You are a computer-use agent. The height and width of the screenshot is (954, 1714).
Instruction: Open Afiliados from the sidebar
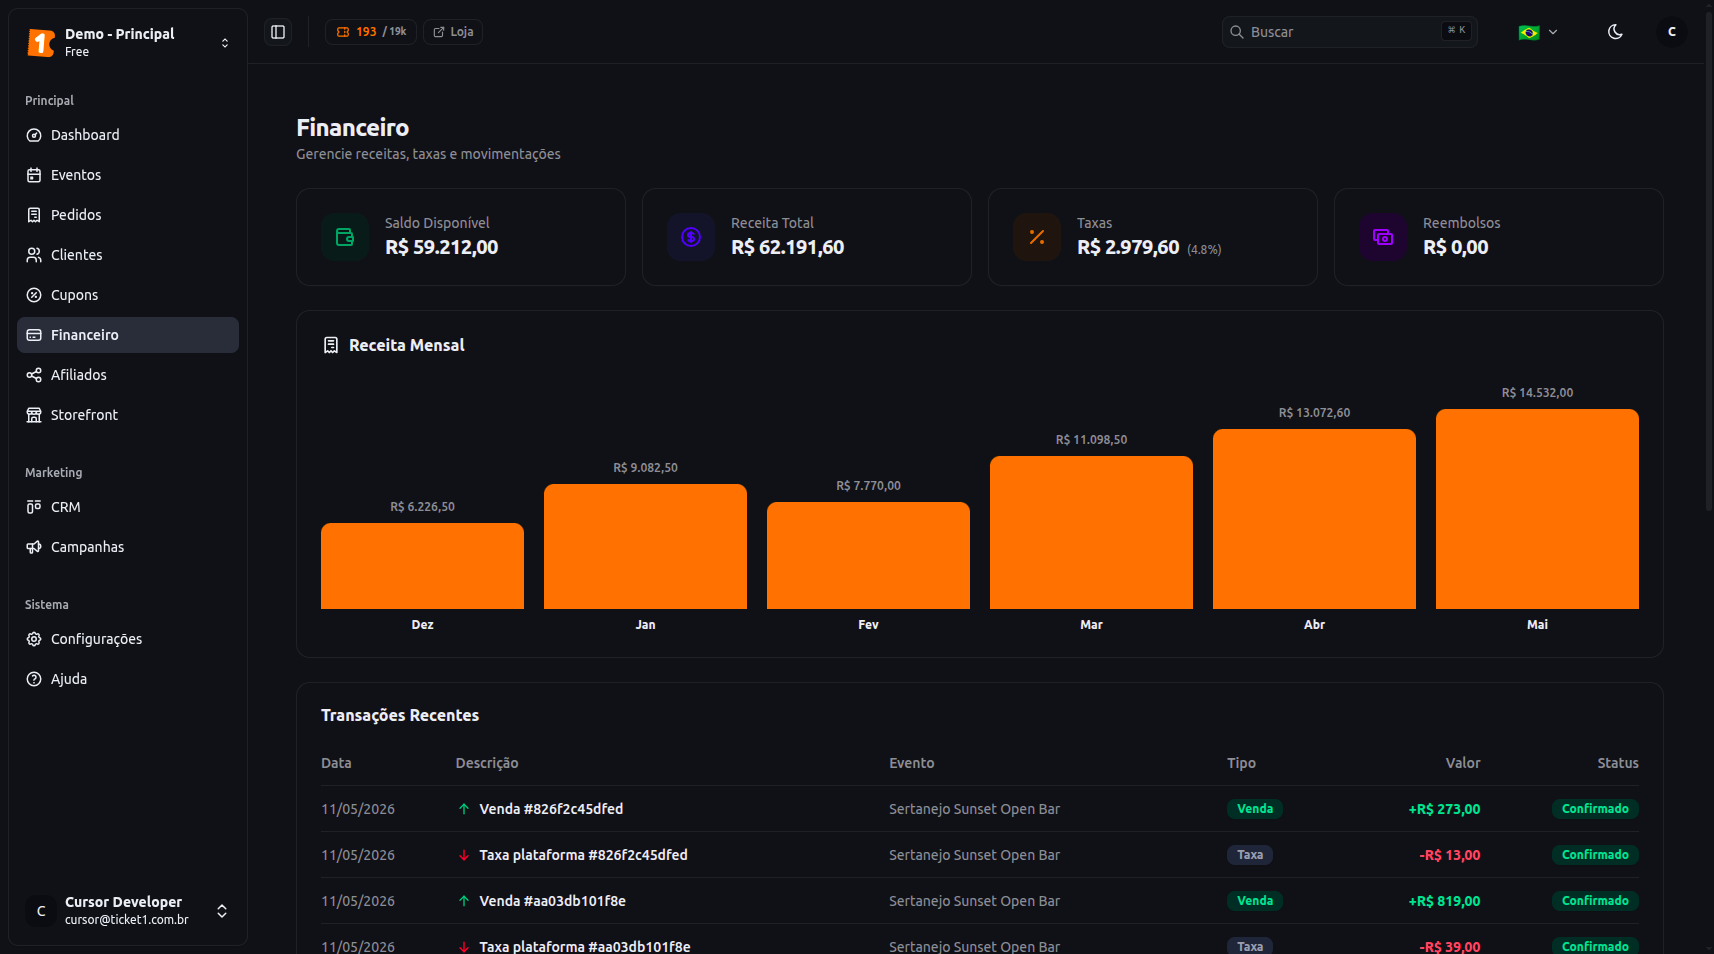(128, 375)
